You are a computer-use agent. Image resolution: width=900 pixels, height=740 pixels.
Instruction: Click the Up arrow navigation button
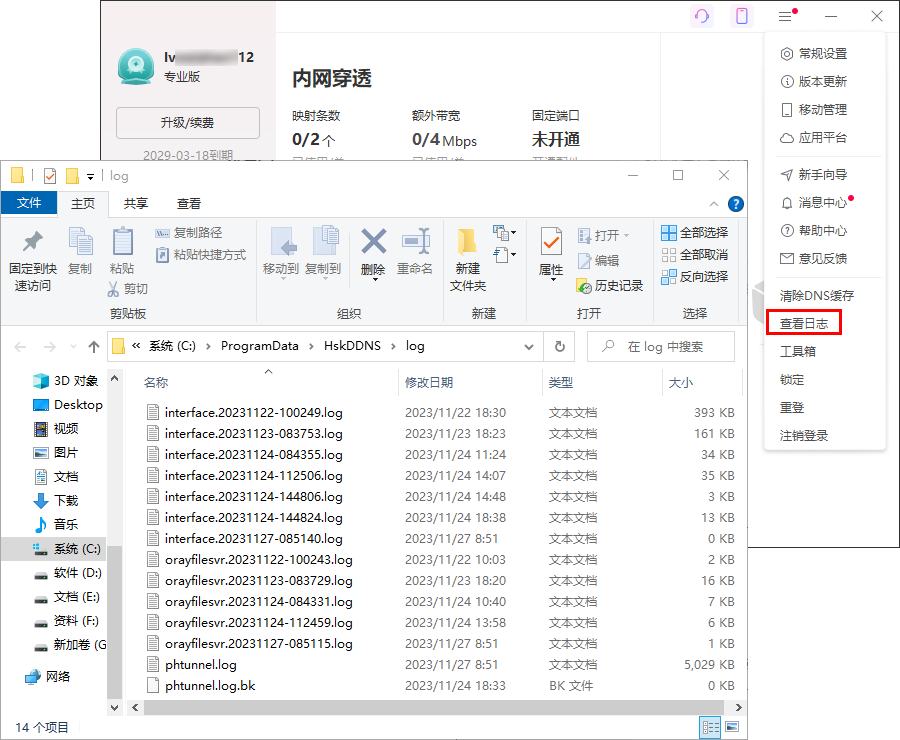tap(94, 347)
